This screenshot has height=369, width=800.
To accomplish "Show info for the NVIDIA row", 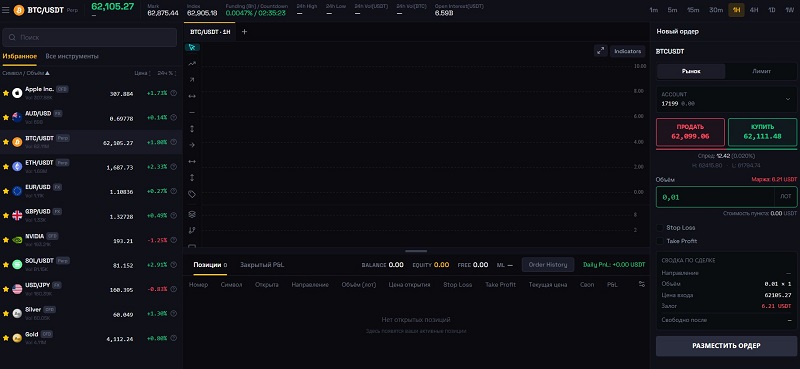I will point(173,240).
